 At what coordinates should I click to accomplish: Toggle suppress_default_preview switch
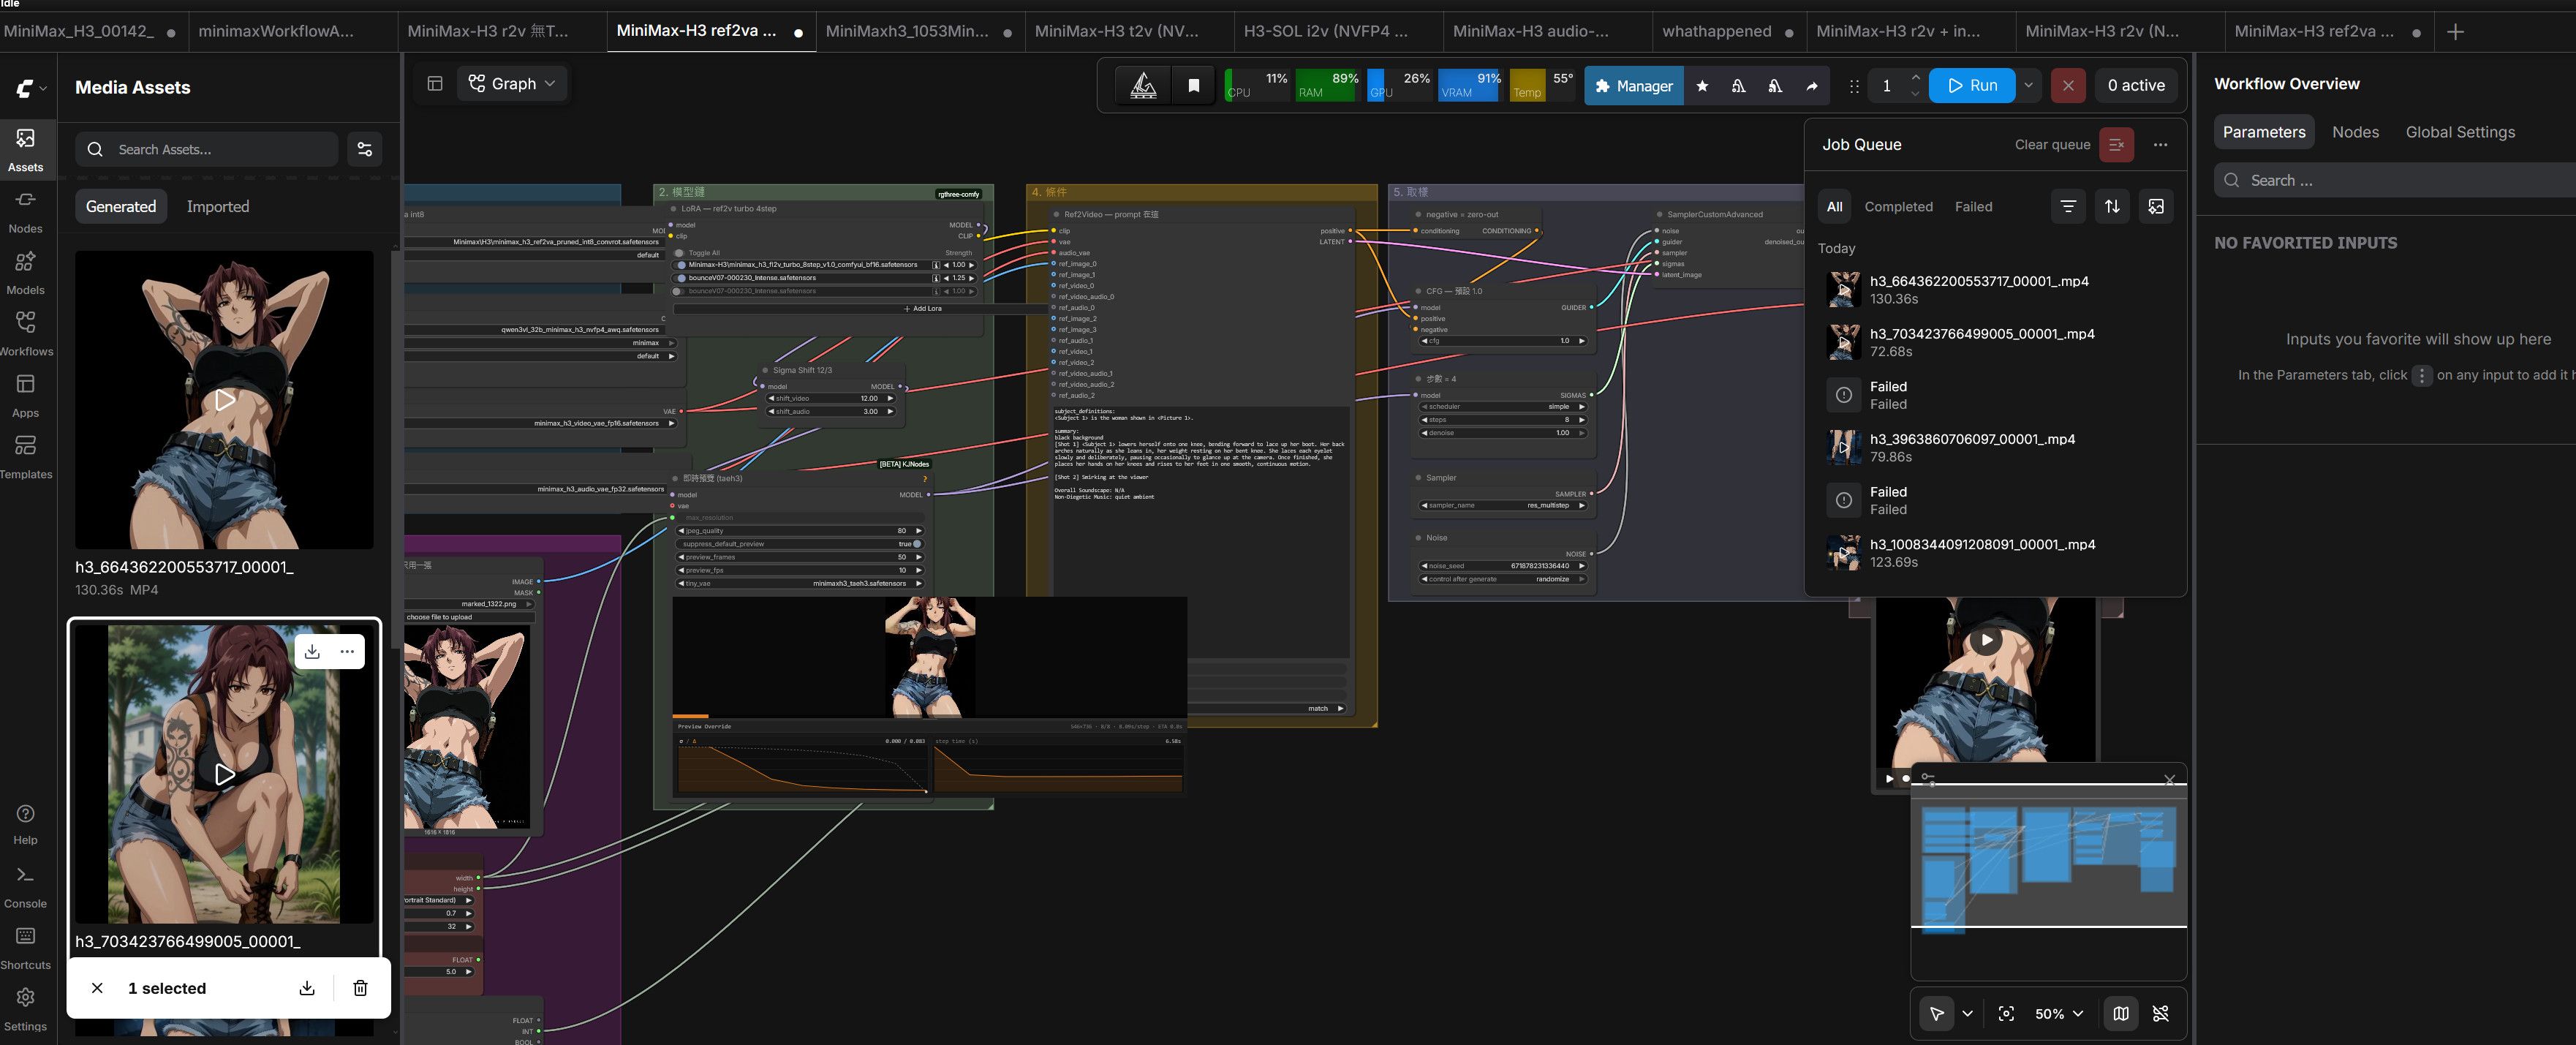coord(916,544)
